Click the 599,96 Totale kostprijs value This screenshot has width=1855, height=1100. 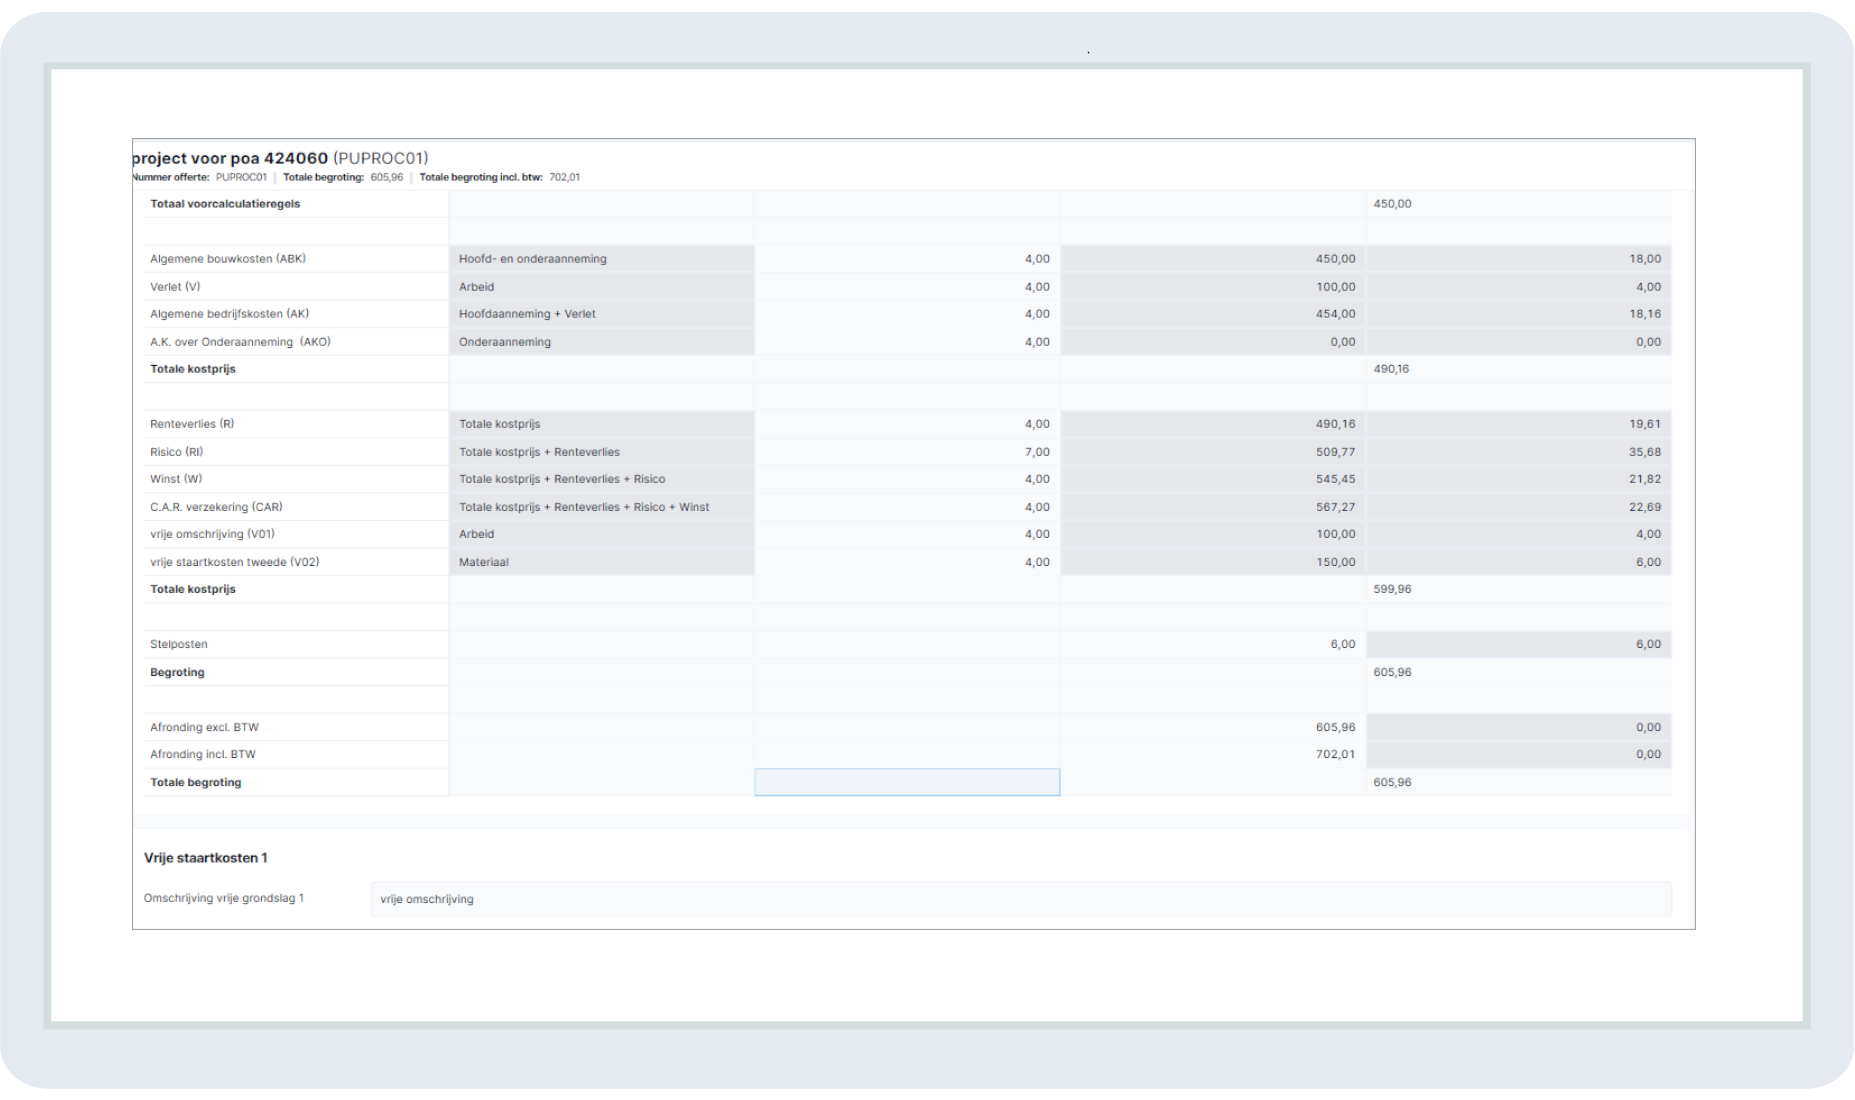pyautogui.click(x=1392, y=589)
